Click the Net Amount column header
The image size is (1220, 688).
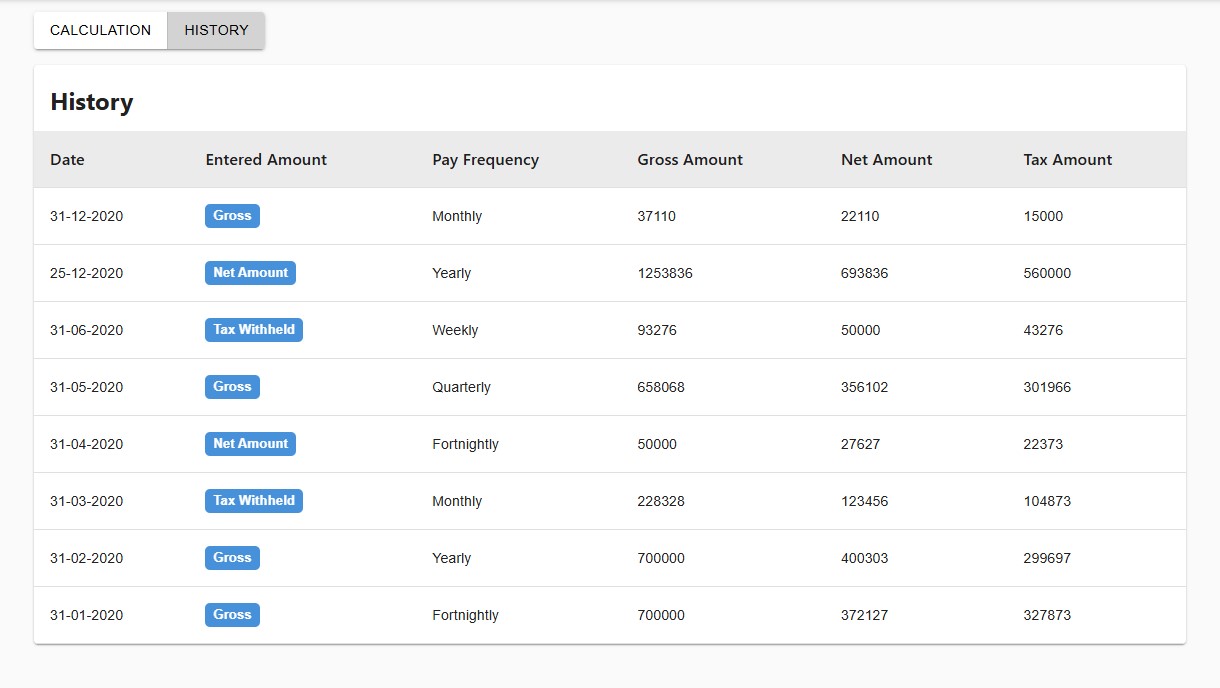[x=886, y=160]
